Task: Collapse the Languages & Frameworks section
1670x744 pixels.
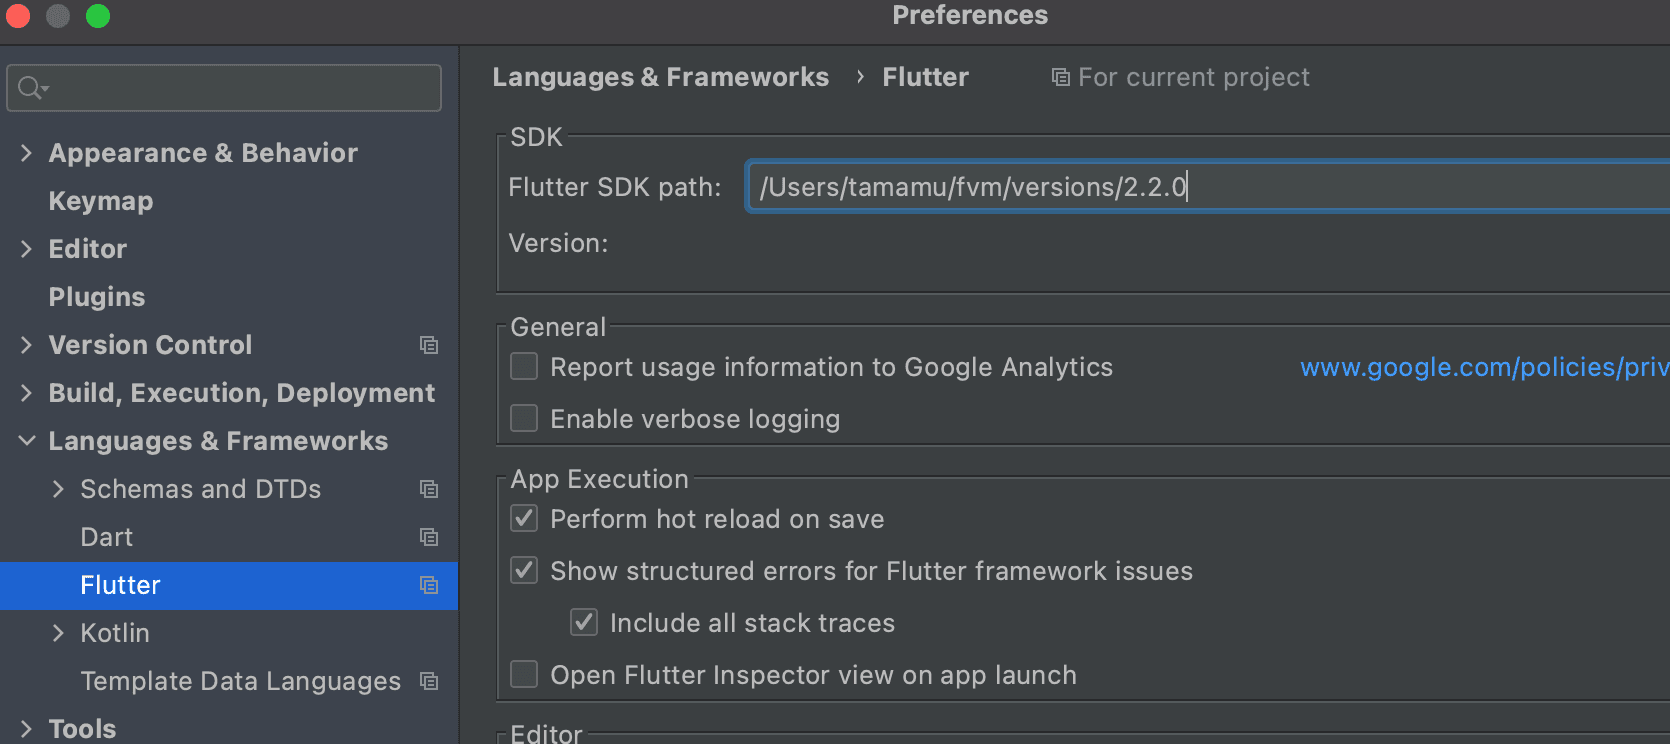Action: (x=27, y=441)
